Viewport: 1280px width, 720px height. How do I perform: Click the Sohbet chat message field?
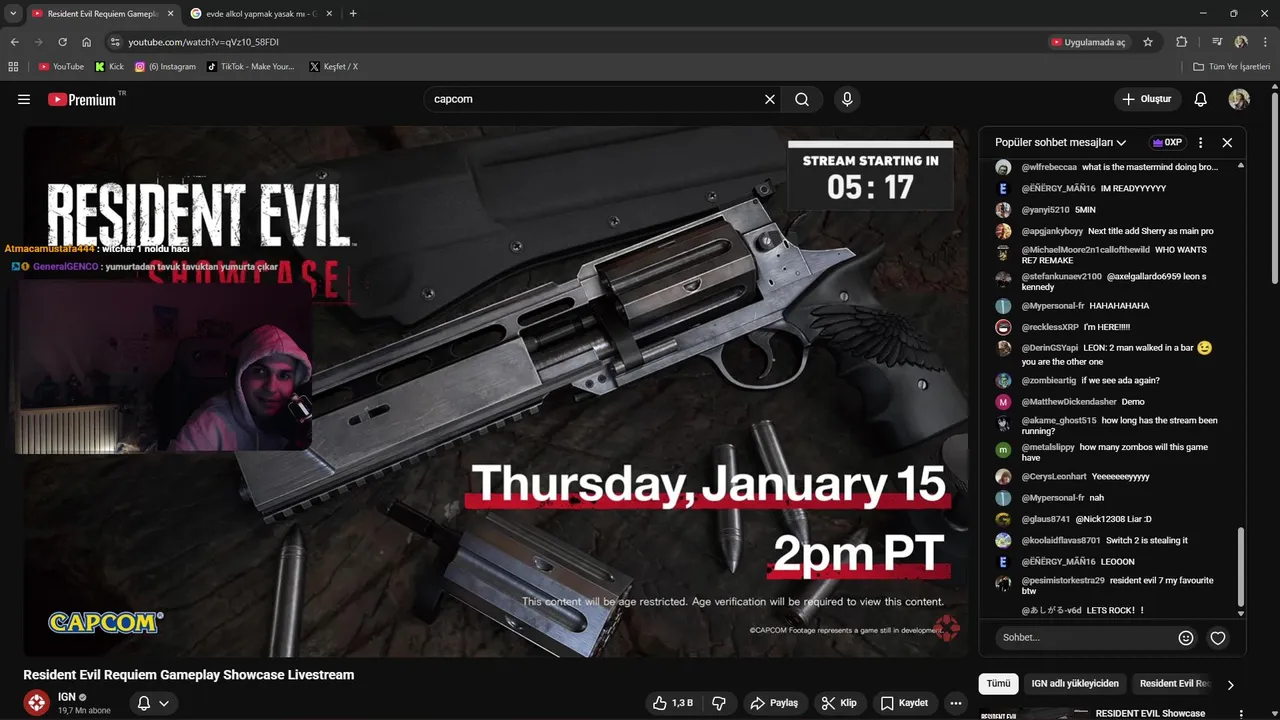[1085, 637]
